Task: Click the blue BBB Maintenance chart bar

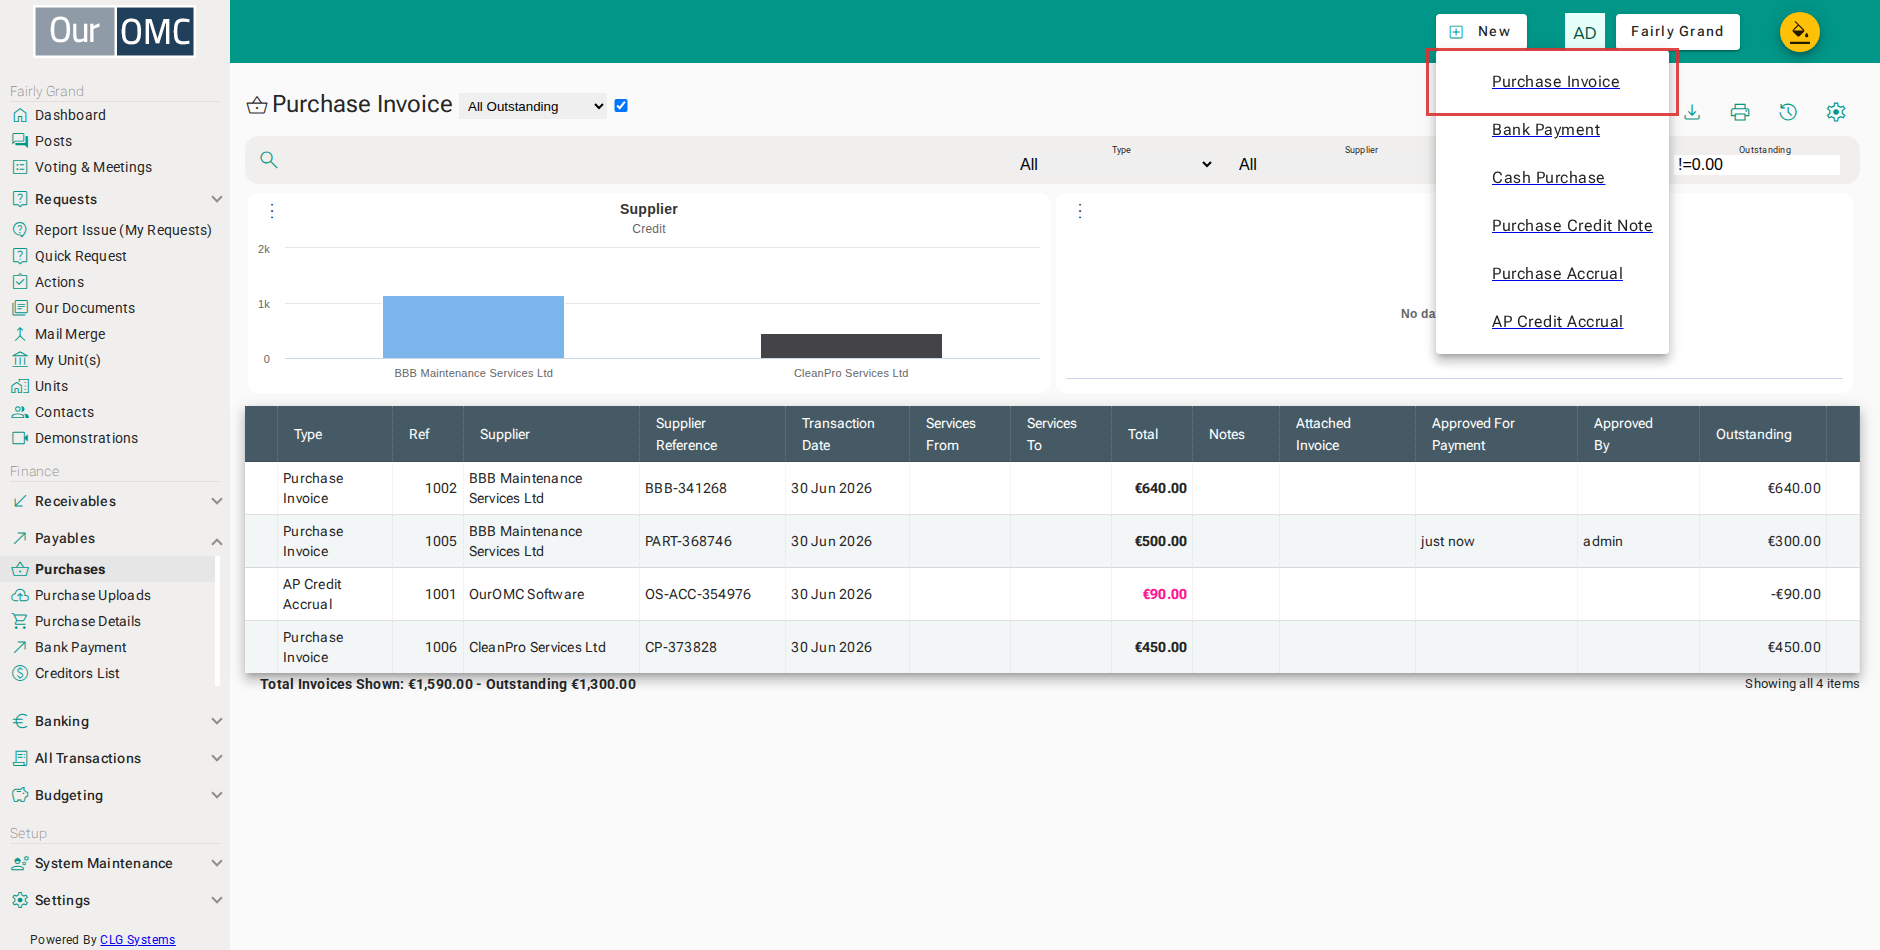Action: pos(473,327)
